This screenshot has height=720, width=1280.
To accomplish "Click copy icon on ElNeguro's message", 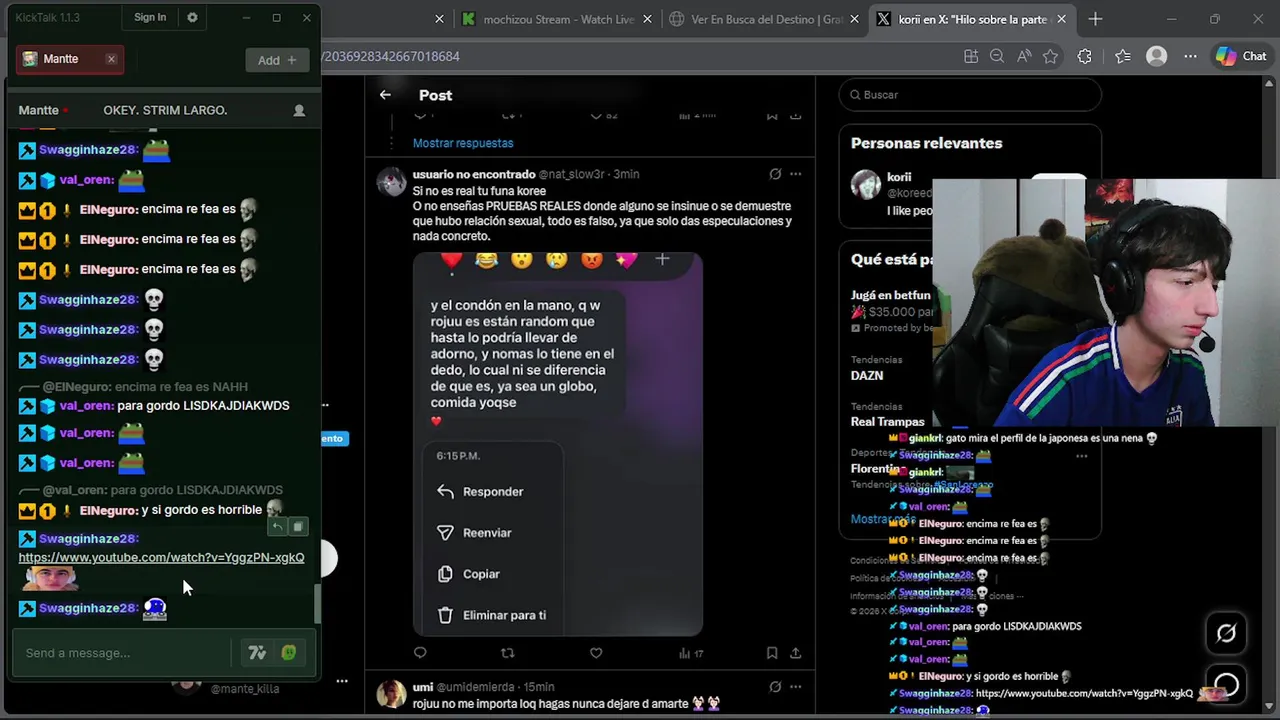I will click(297, 526).
